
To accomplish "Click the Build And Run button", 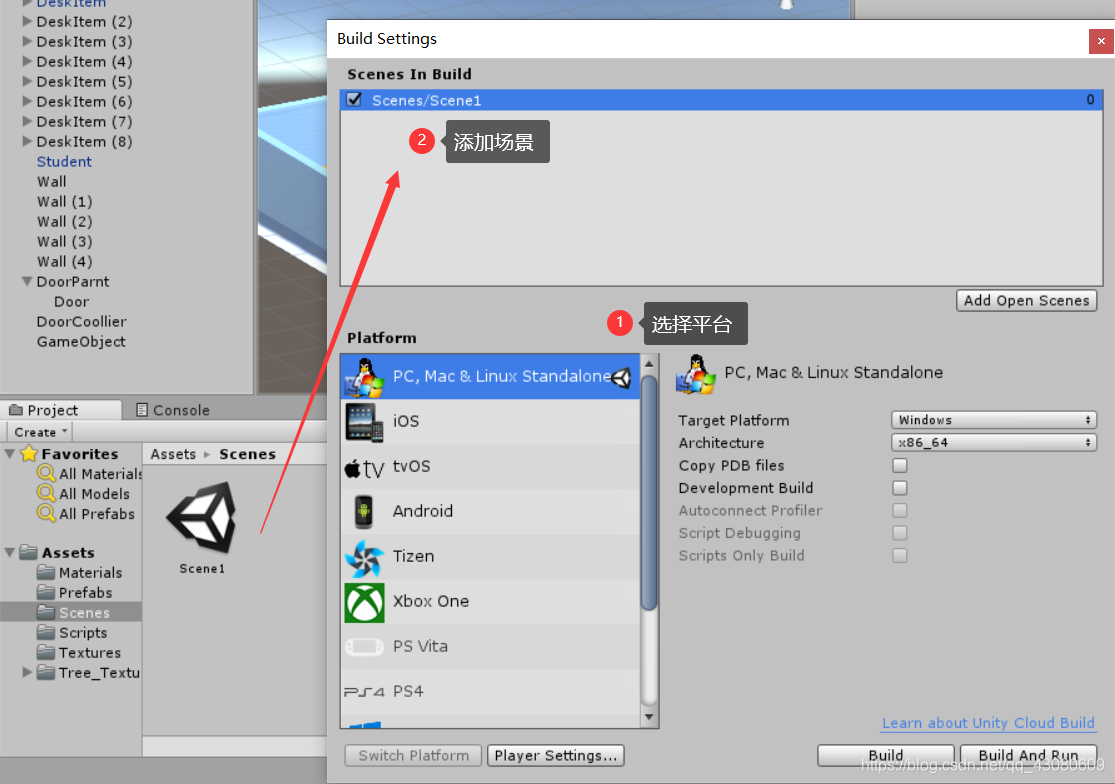I will [1028, 756].
